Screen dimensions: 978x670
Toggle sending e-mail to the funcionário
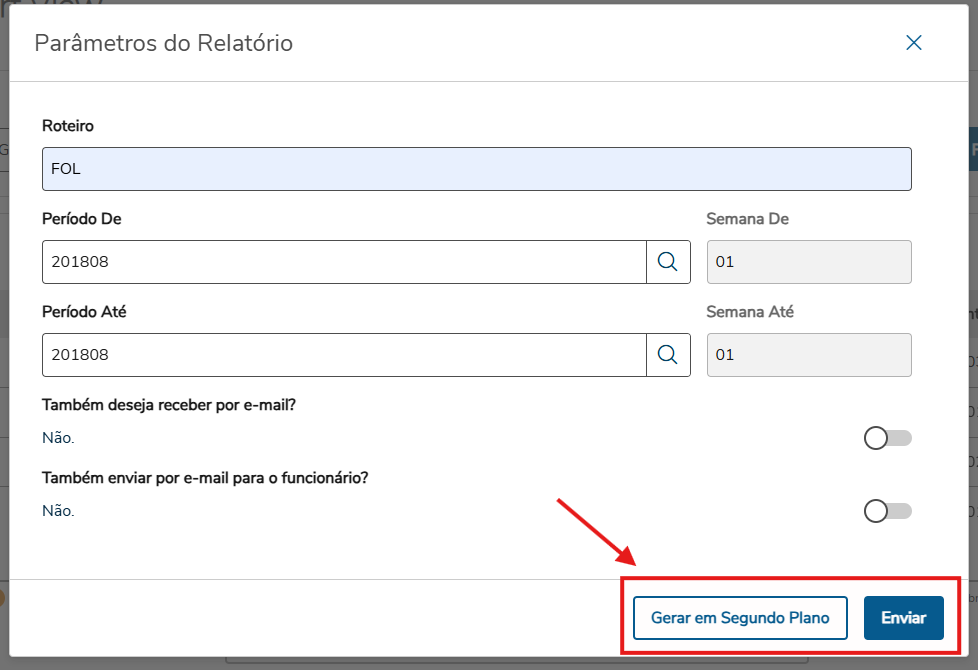(x=887, y=511)
